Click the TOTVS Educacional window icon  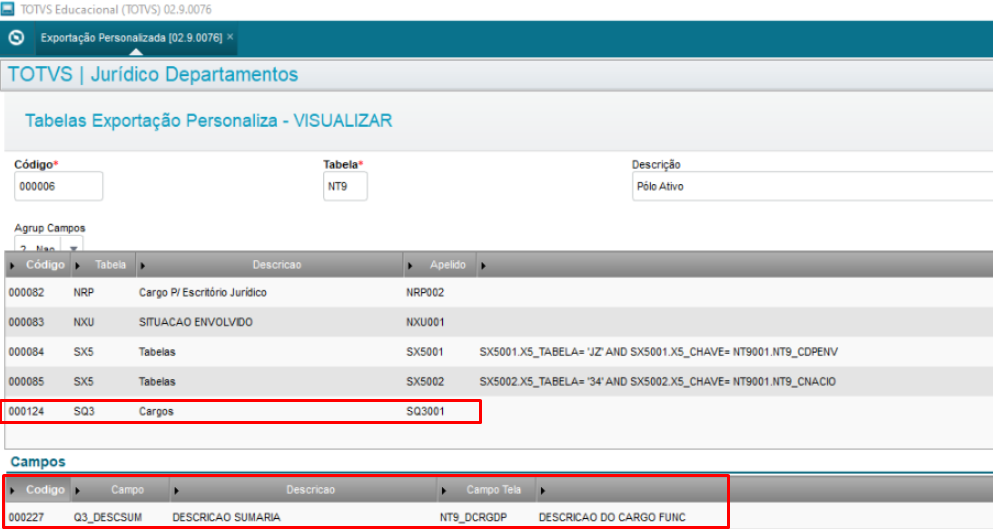(x=8, y=9)
